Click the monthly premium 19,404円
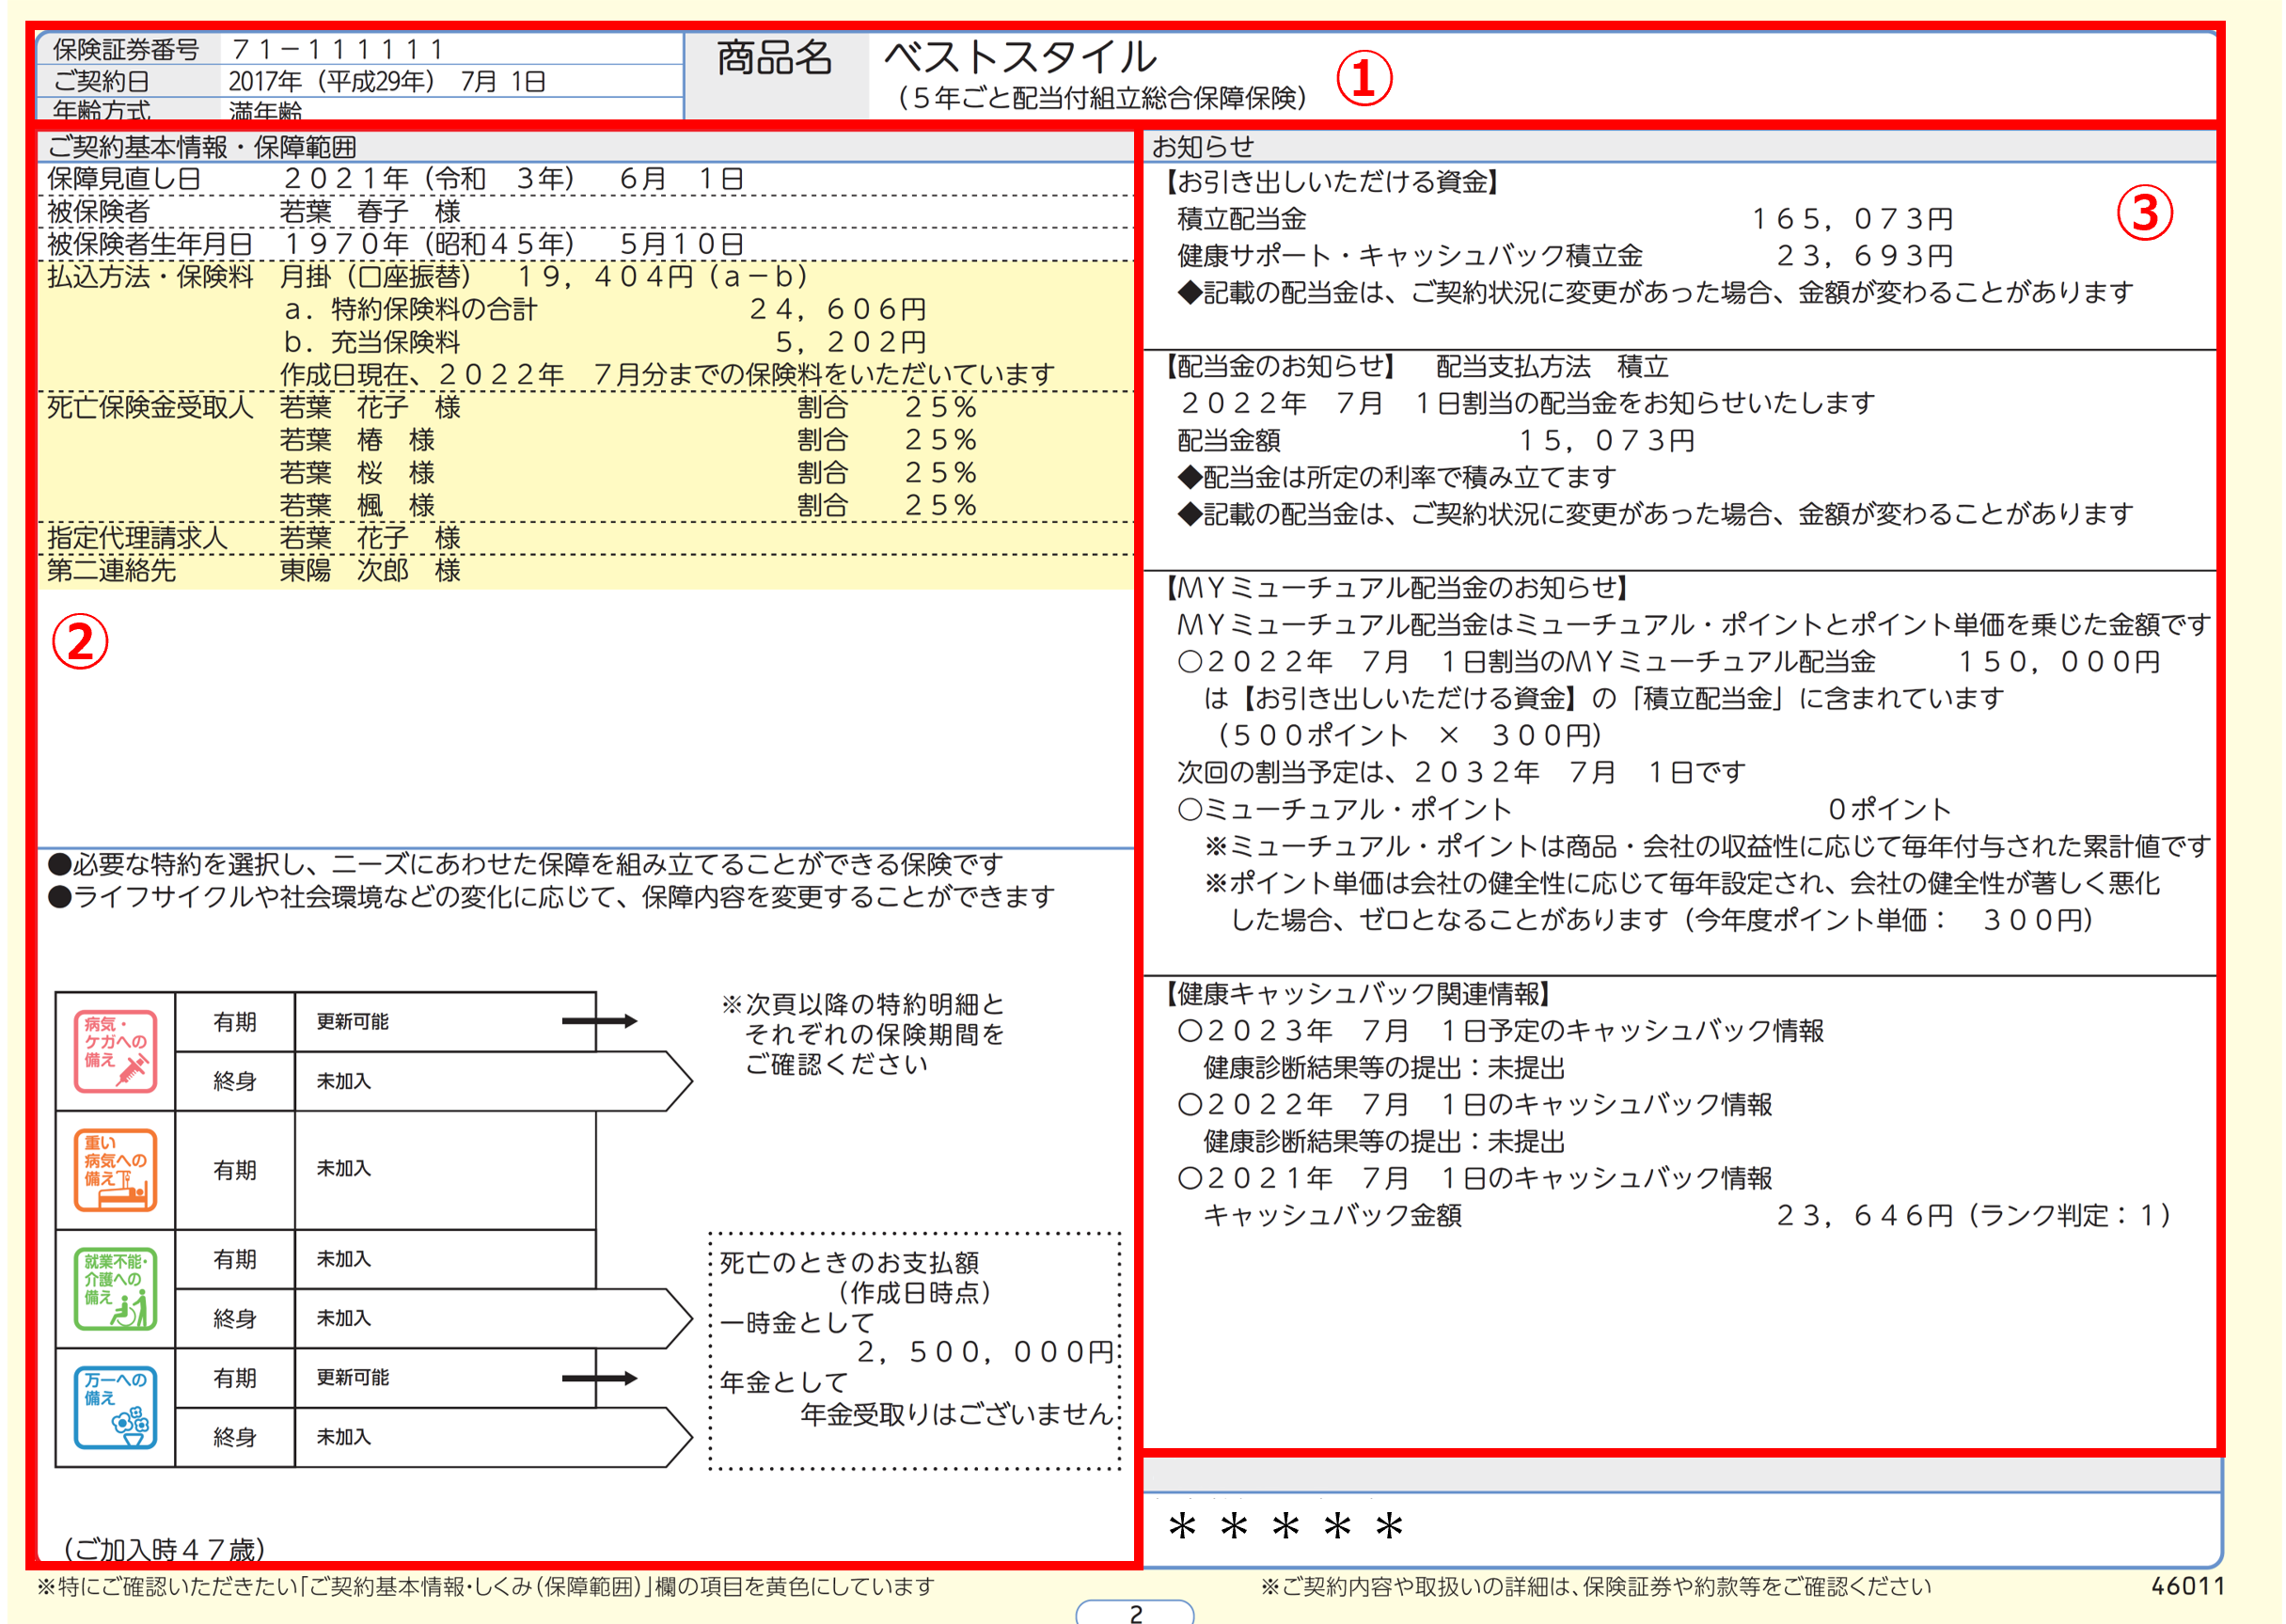Viewport: 2286px width, 1624px height. [606, 276]
